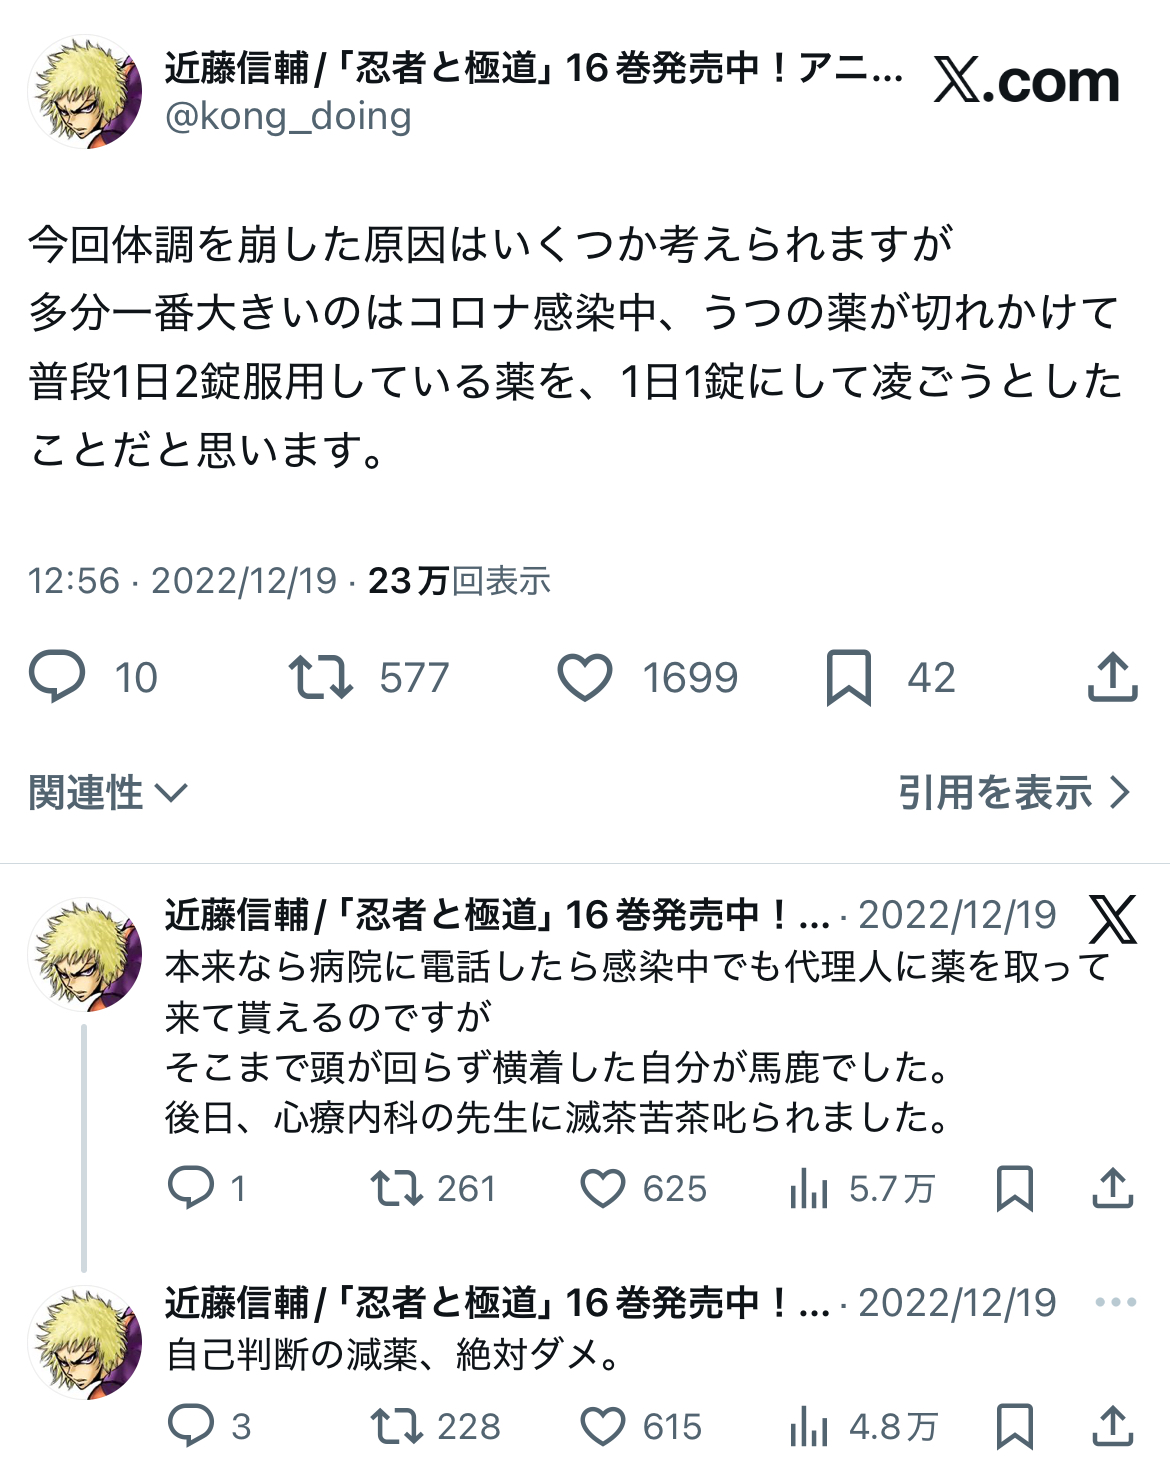Like the 自己判断の減薬 reply with 615 likes
The image size is (1170, 1457).
click(603, 1426)
